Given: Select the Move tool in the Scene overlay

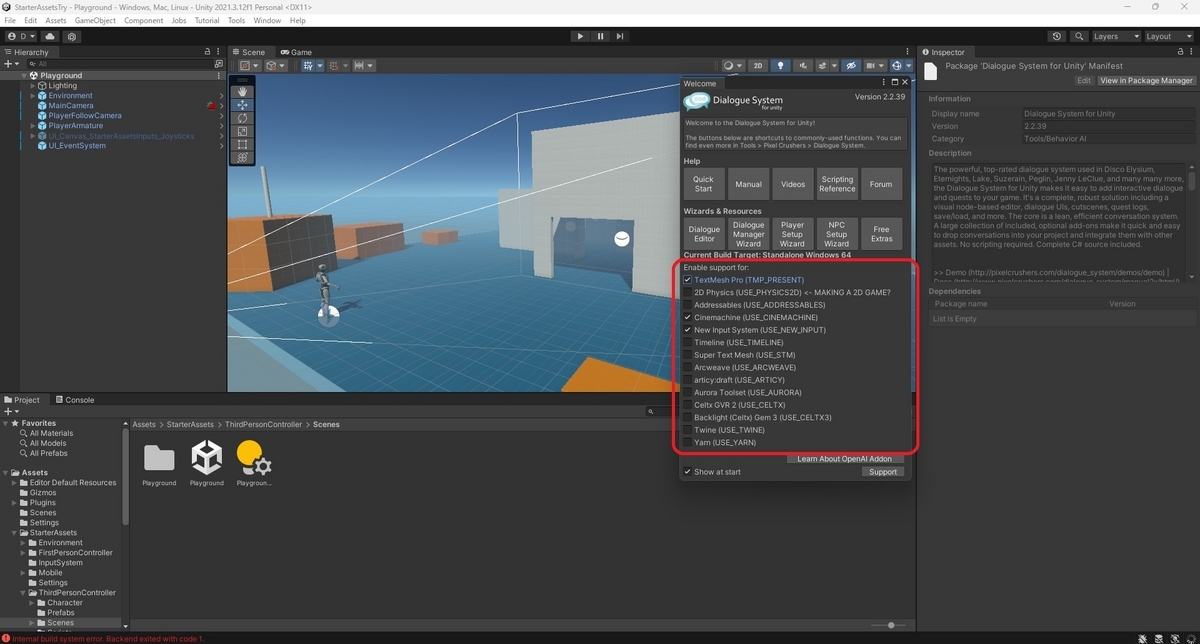Looking at the screenshot, I should (x=242, y=105).
